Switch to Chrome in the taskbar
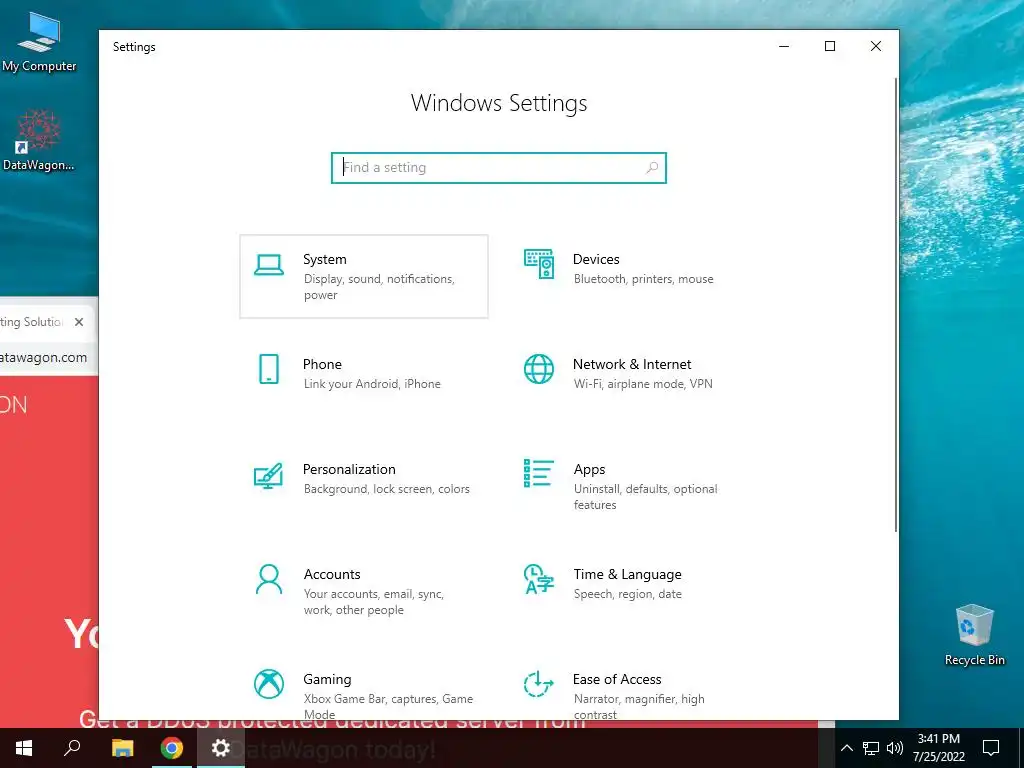Image resolution: width=1024 pixels, height=768 pixels. [x=172, y=748]
